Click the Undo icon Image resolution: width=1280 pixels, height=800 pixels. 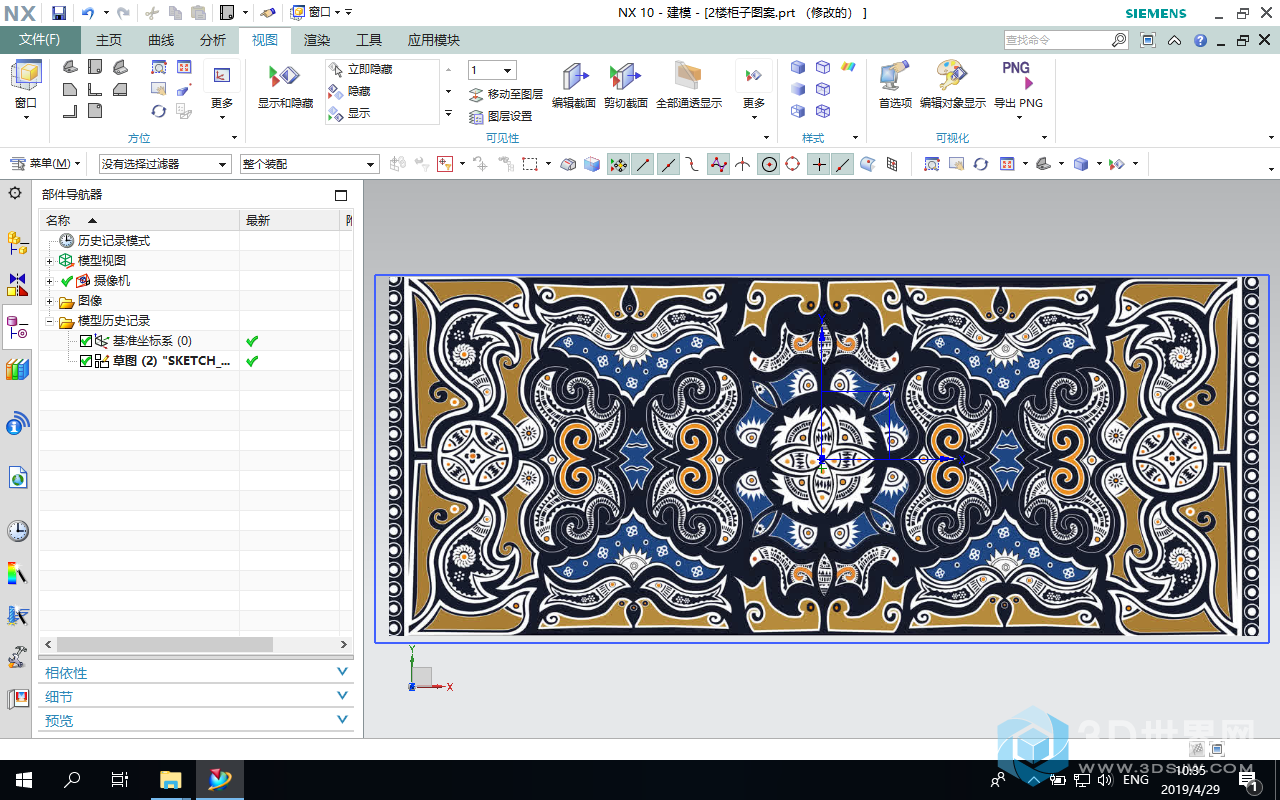[88, 13]
